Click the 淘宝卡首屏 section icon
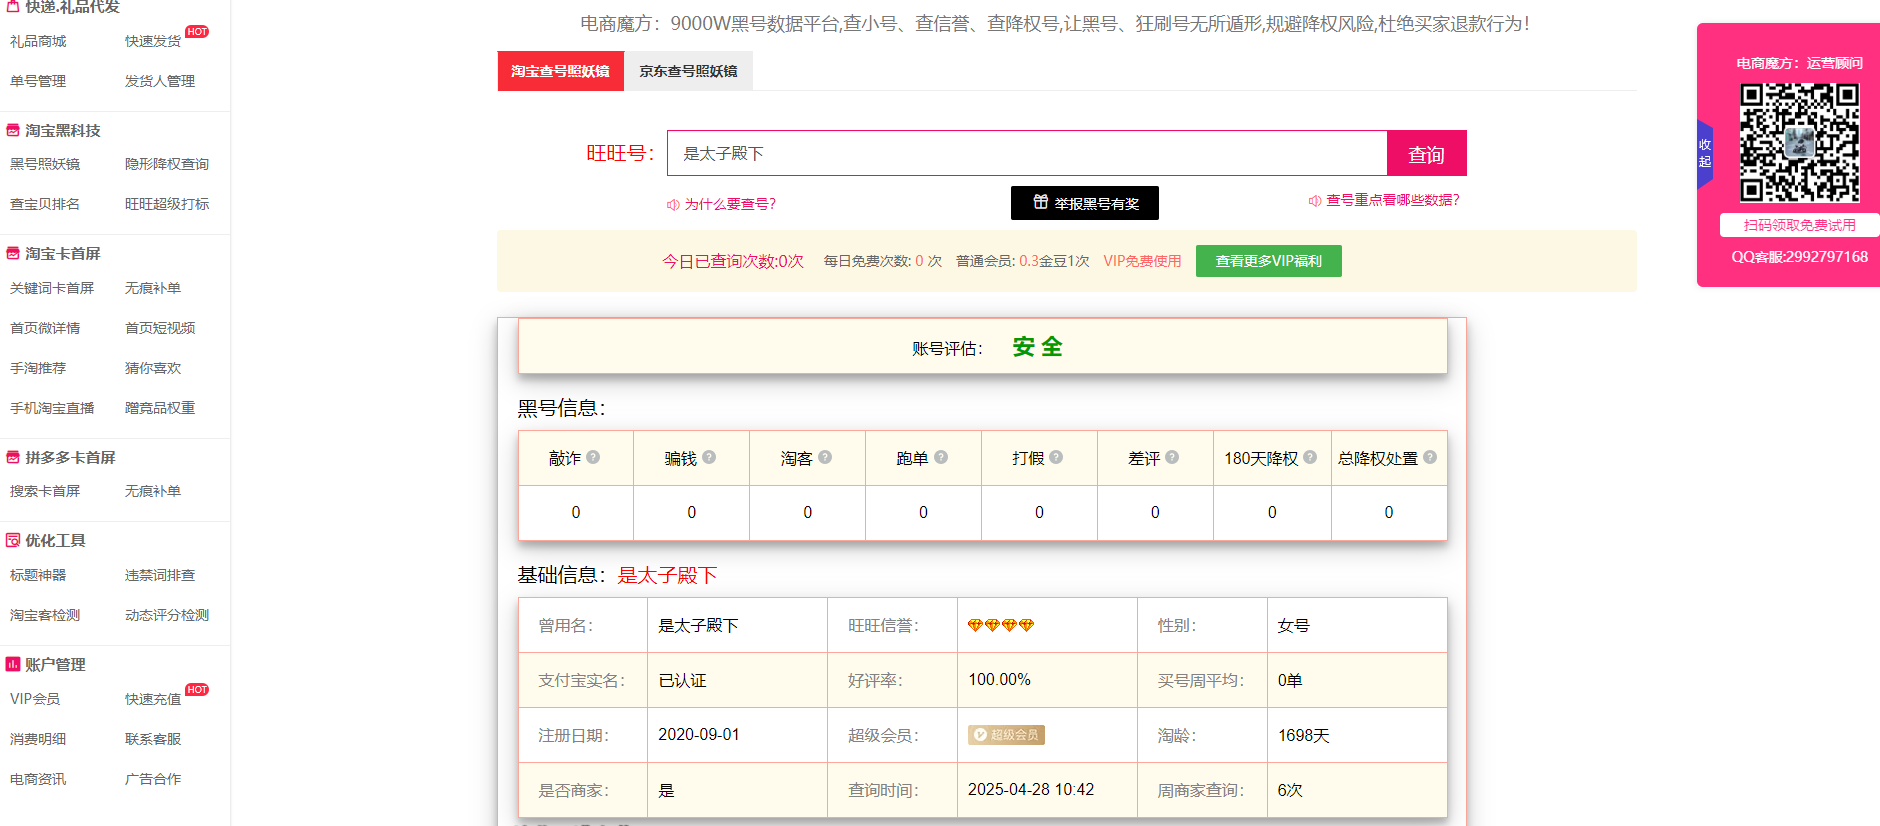The image size is (1880, 826). 13,253
